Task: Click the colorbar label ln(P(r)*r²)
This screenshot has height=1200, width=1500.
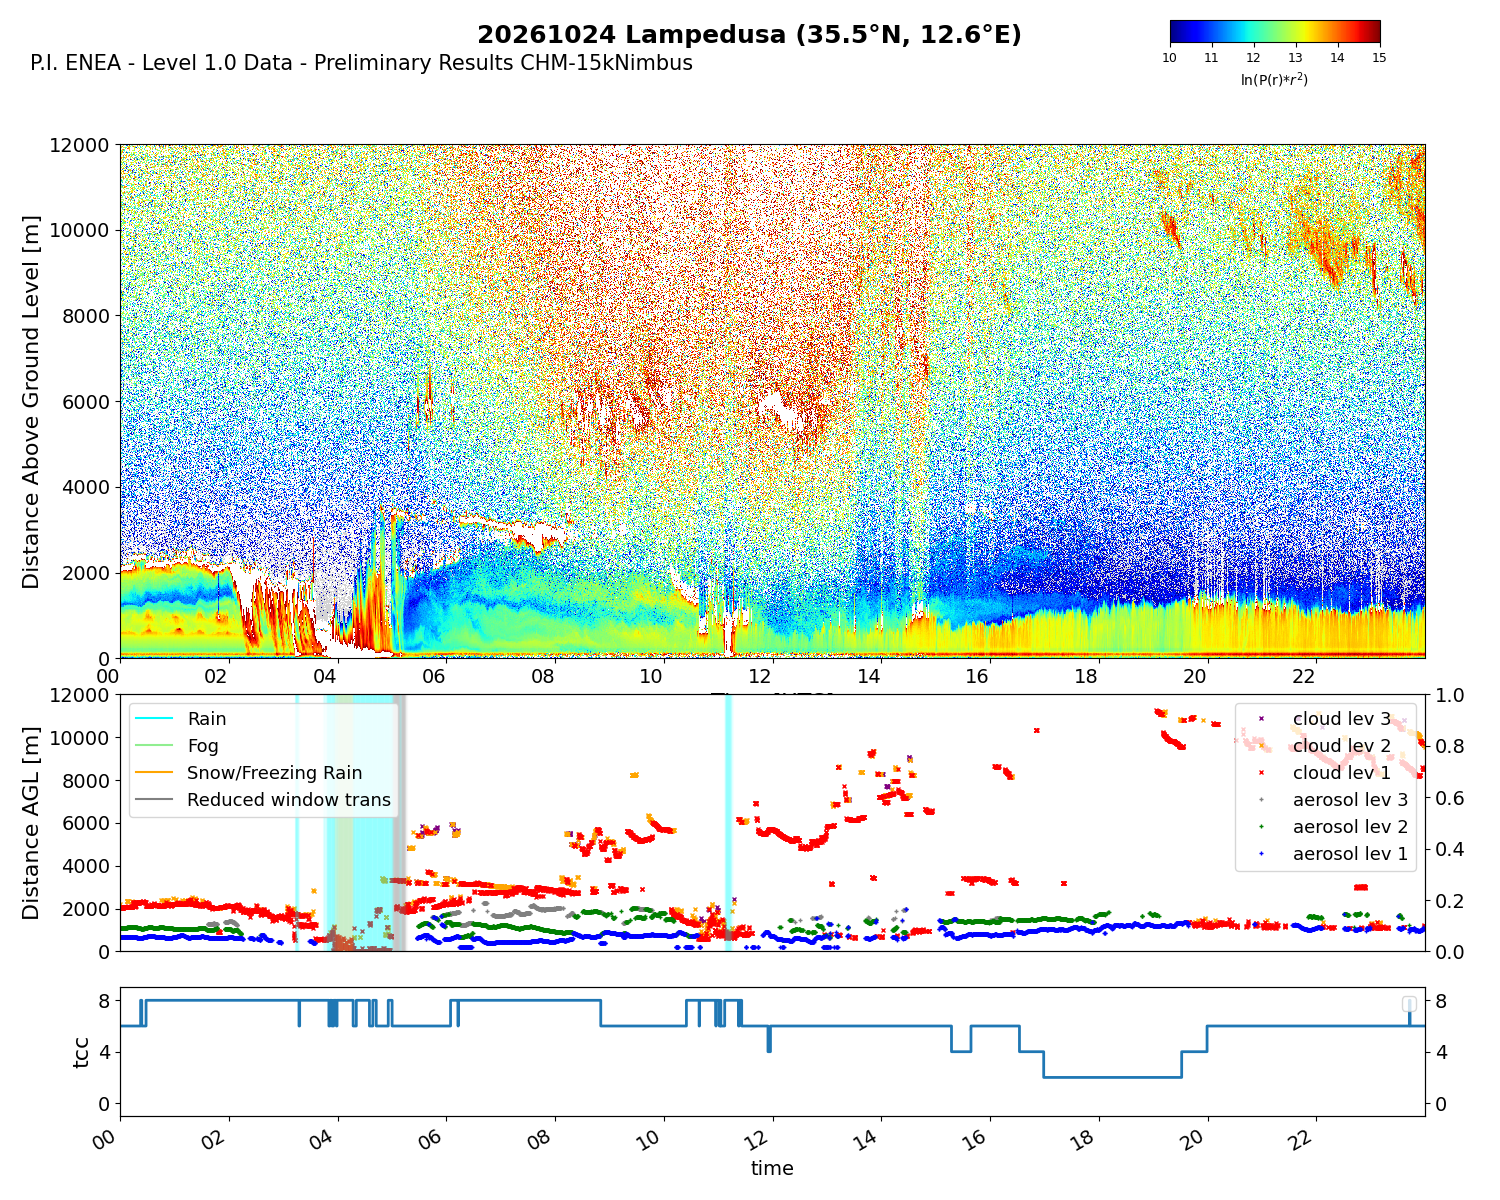Action: [1274, 79]
